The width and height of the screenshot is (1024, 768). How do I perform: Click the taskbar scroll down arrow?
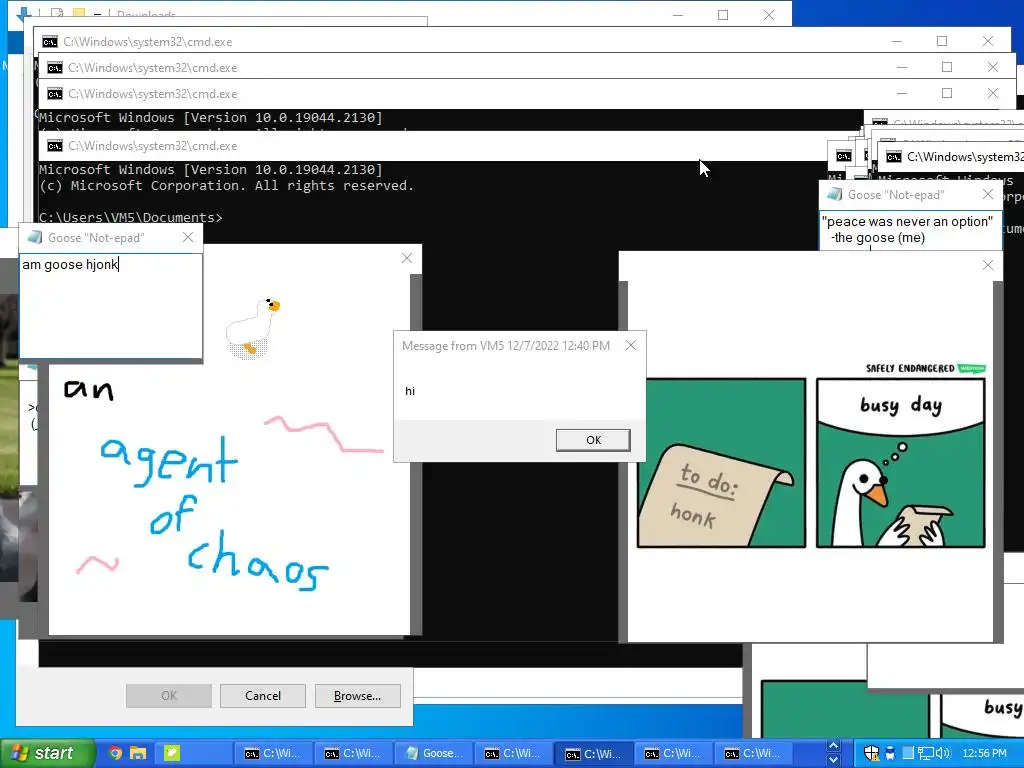click(833, 760)
